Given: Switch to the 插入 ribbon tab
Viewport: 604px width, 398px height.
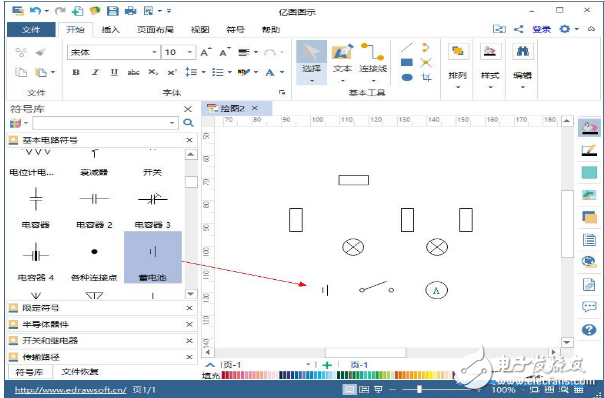Looking at the screenshot, I should 110,30.
